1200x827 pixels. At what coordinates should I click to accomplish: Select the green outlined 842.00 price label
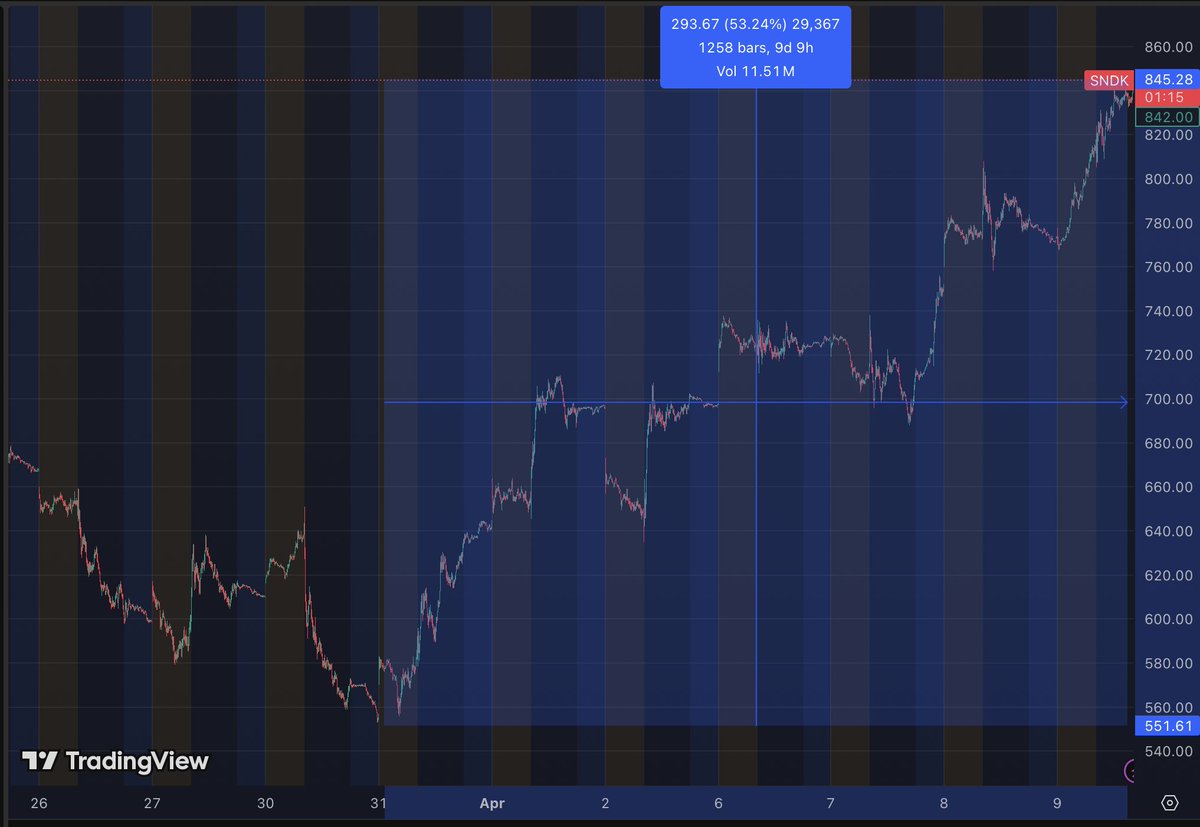1166,117
